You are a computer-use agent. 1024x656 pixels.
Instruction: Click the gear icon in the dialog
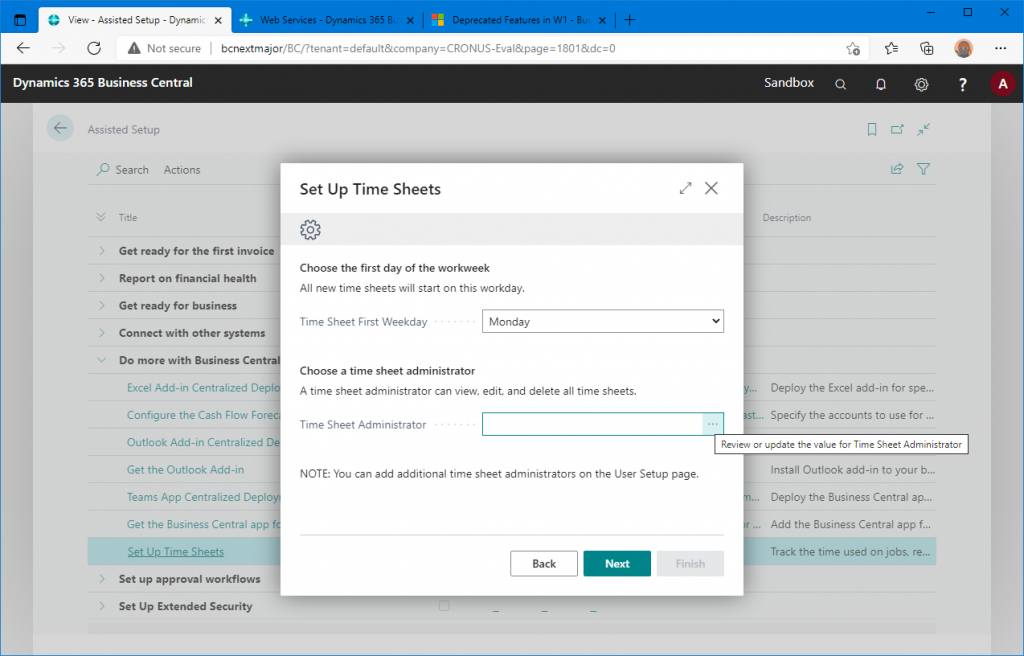(310, 230)
